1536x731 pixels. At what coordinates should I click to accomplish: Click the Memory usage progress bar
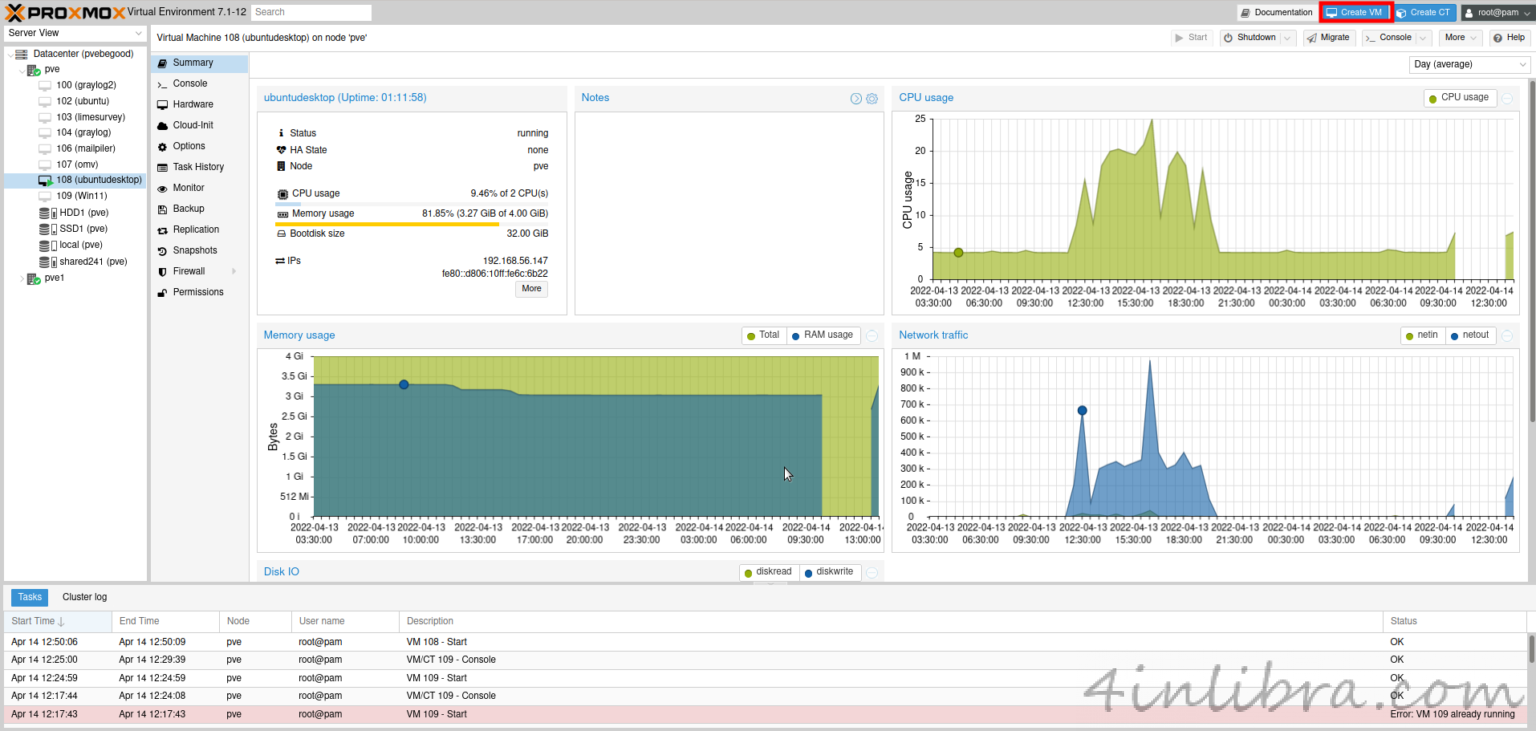click(411, 223)
